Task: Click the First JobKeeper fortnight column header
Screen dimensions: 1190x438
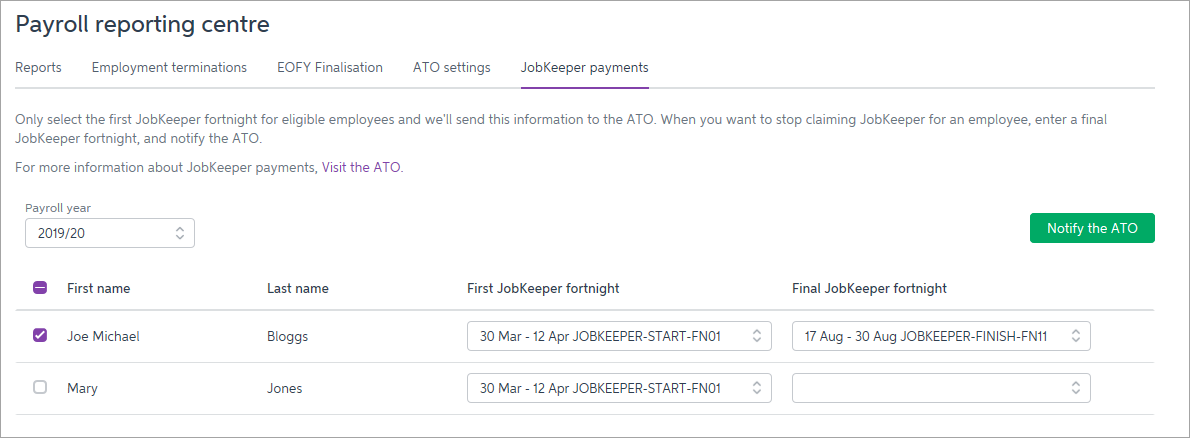Action: (x=543, y=289)
